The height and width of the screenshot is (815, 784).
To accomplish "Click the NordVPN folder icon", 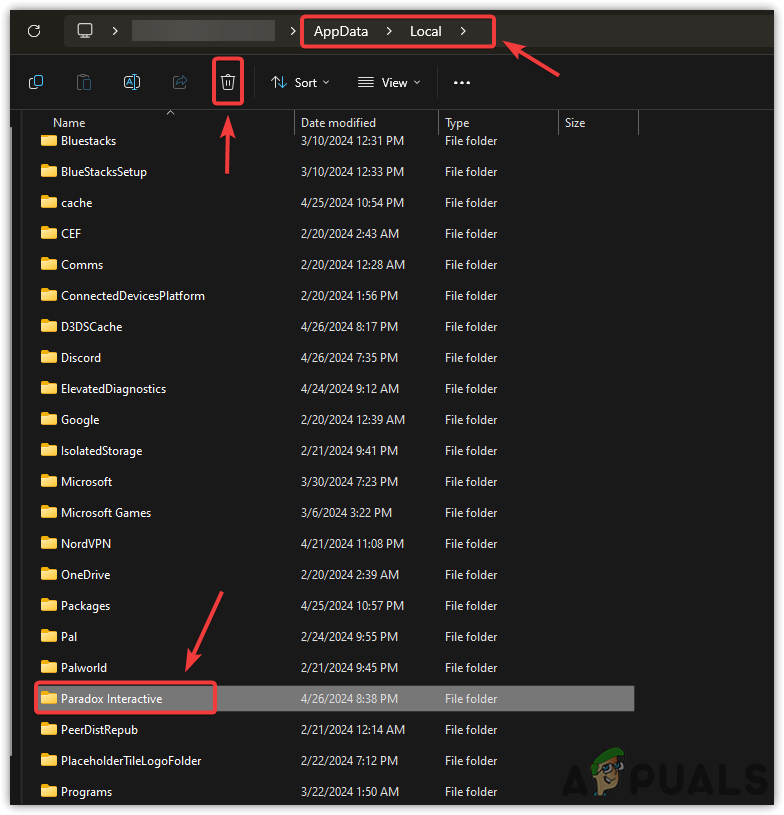I will tap(49, 543).
